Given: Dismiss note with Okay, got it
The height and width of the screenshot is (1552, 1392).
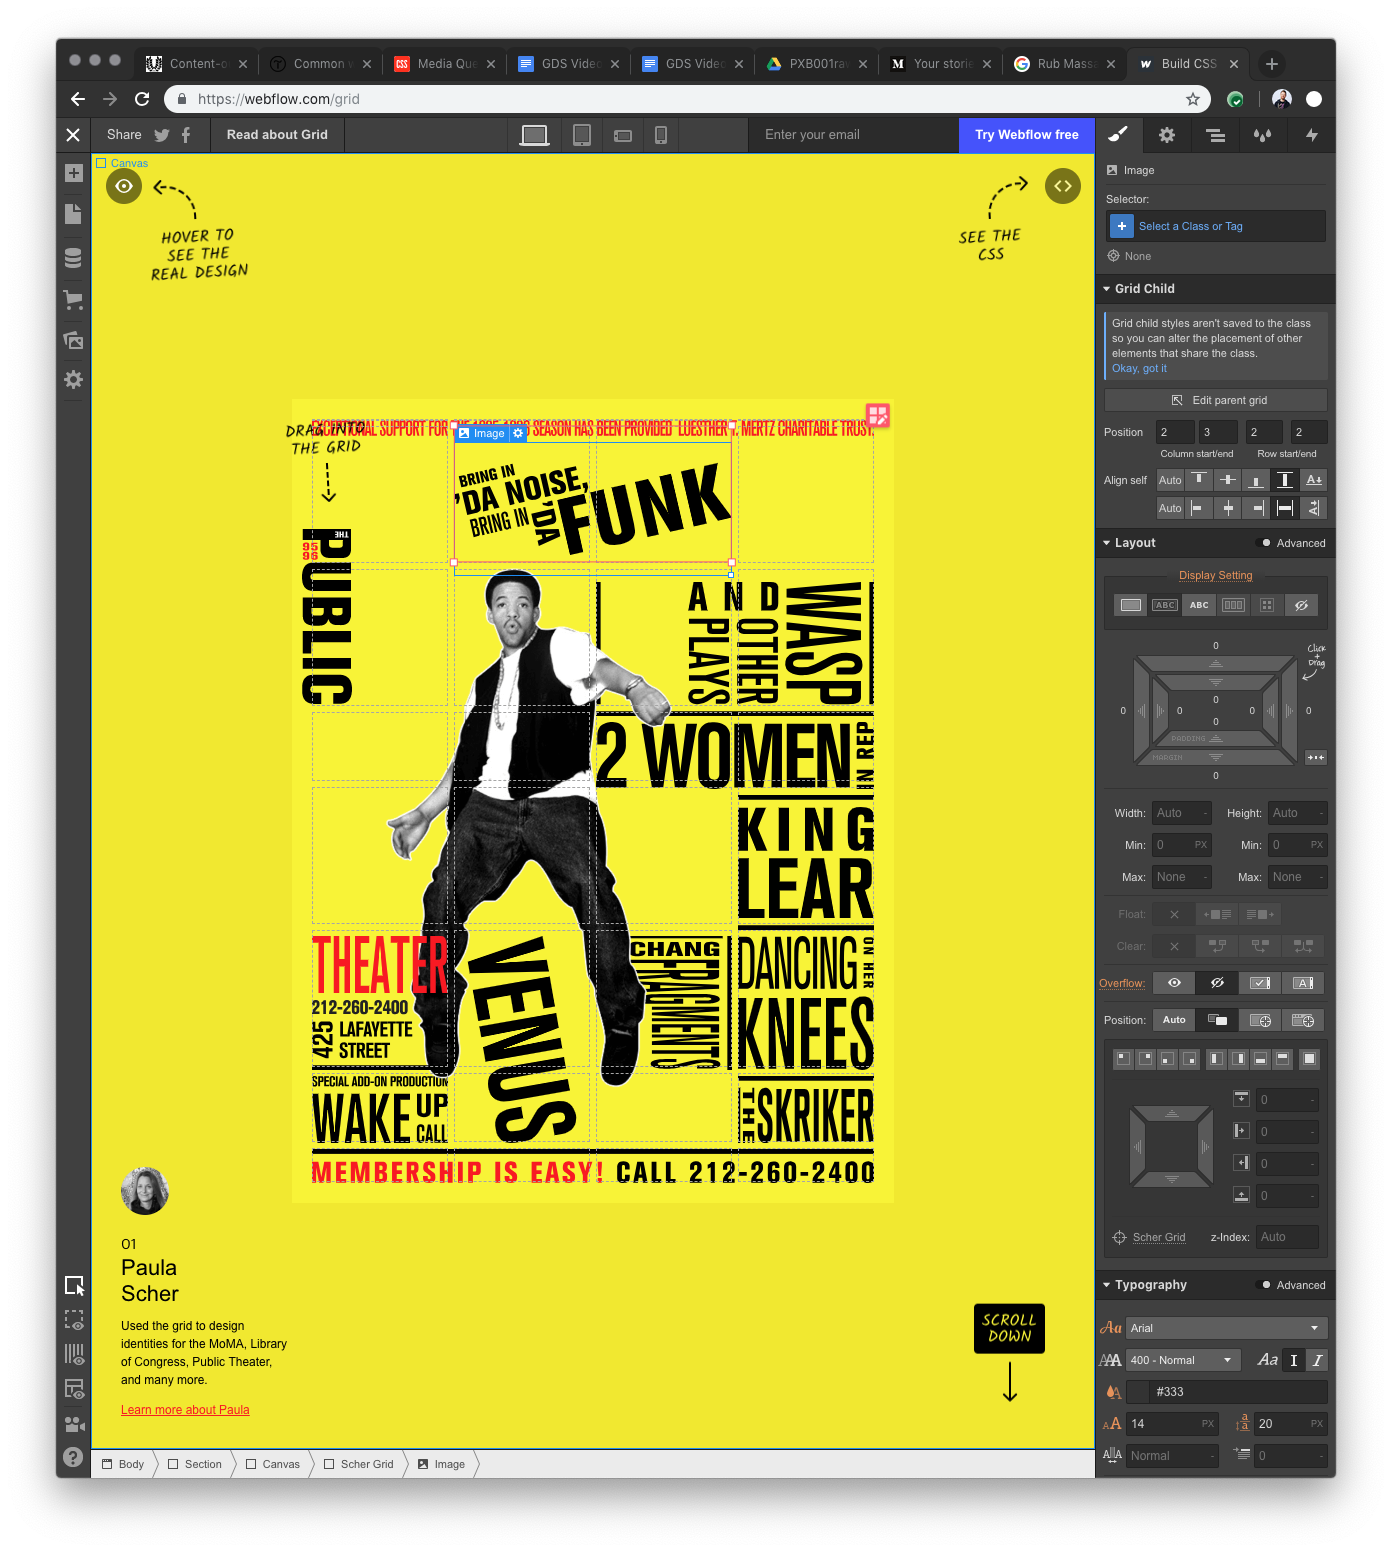Looking at the screenshot, I should point(1139,368).
